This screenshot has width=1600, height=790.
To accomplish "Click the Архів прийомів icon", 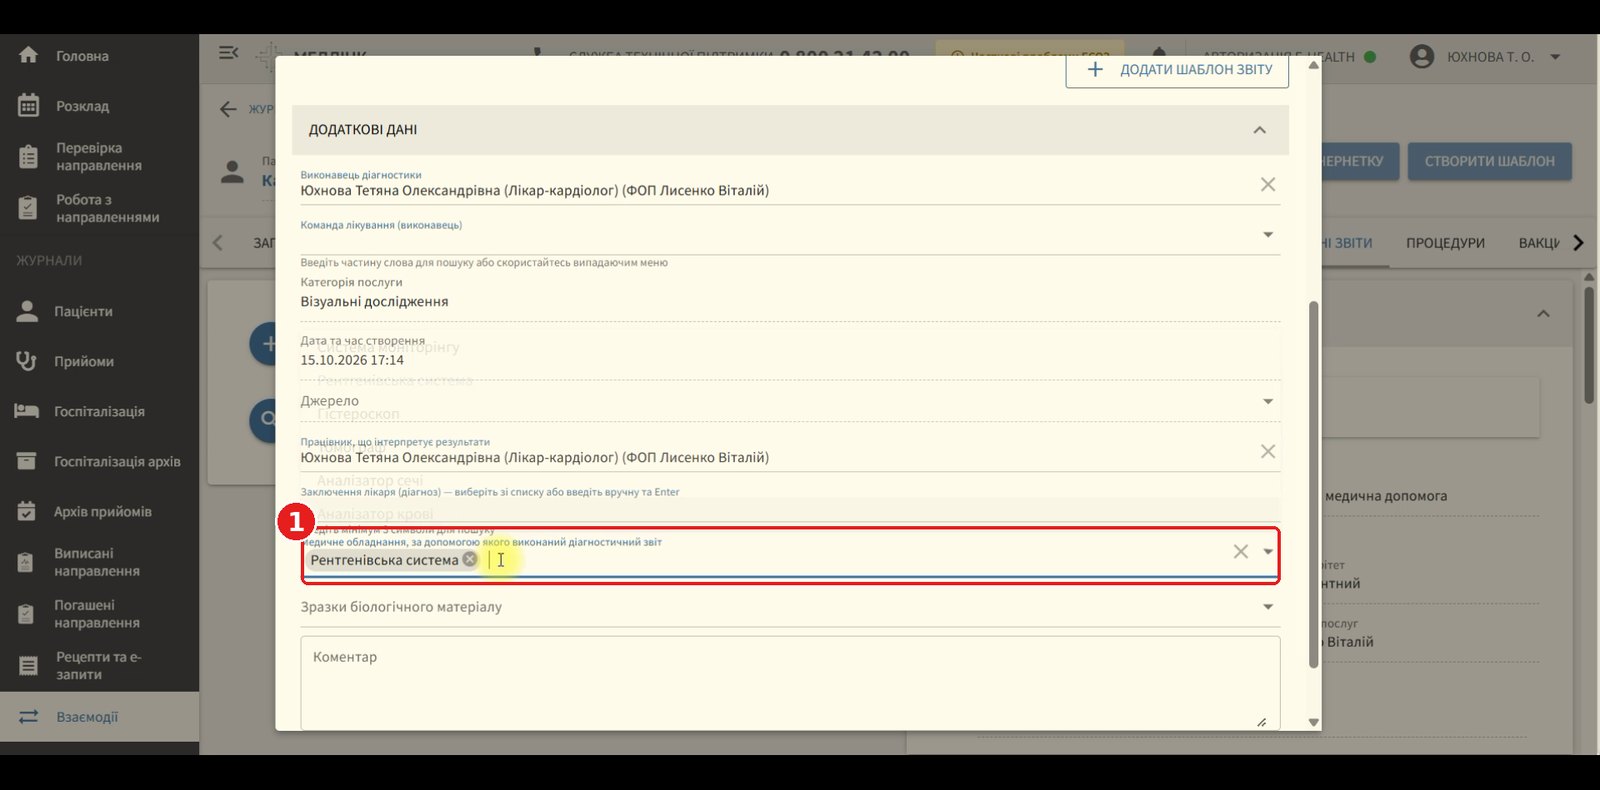I will pos(27,511).
